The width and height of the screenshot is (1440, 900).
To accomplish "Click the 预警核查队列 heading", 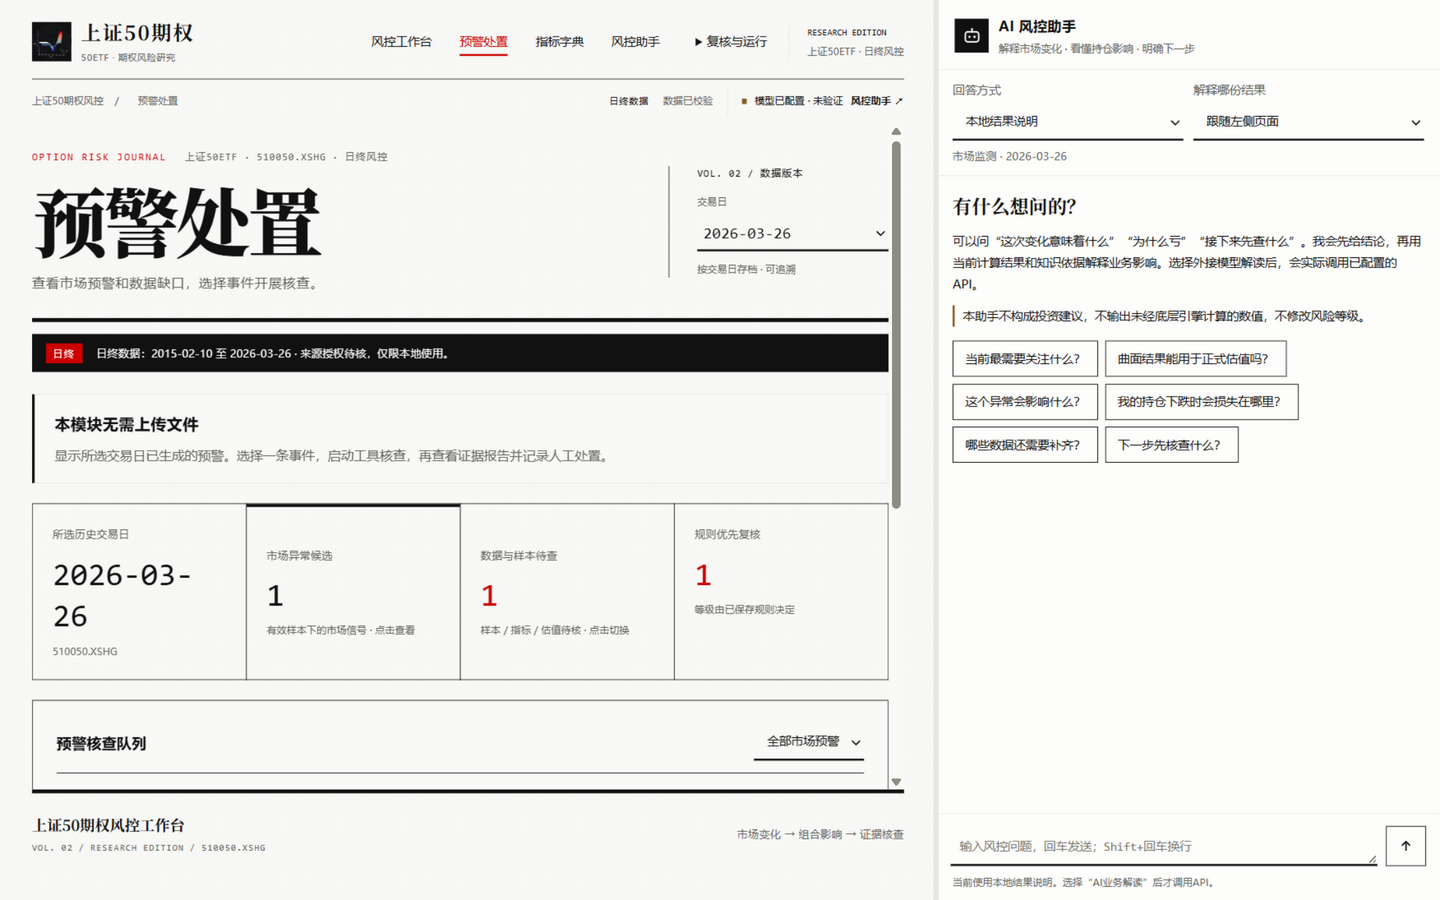I will tap(101, 744).
